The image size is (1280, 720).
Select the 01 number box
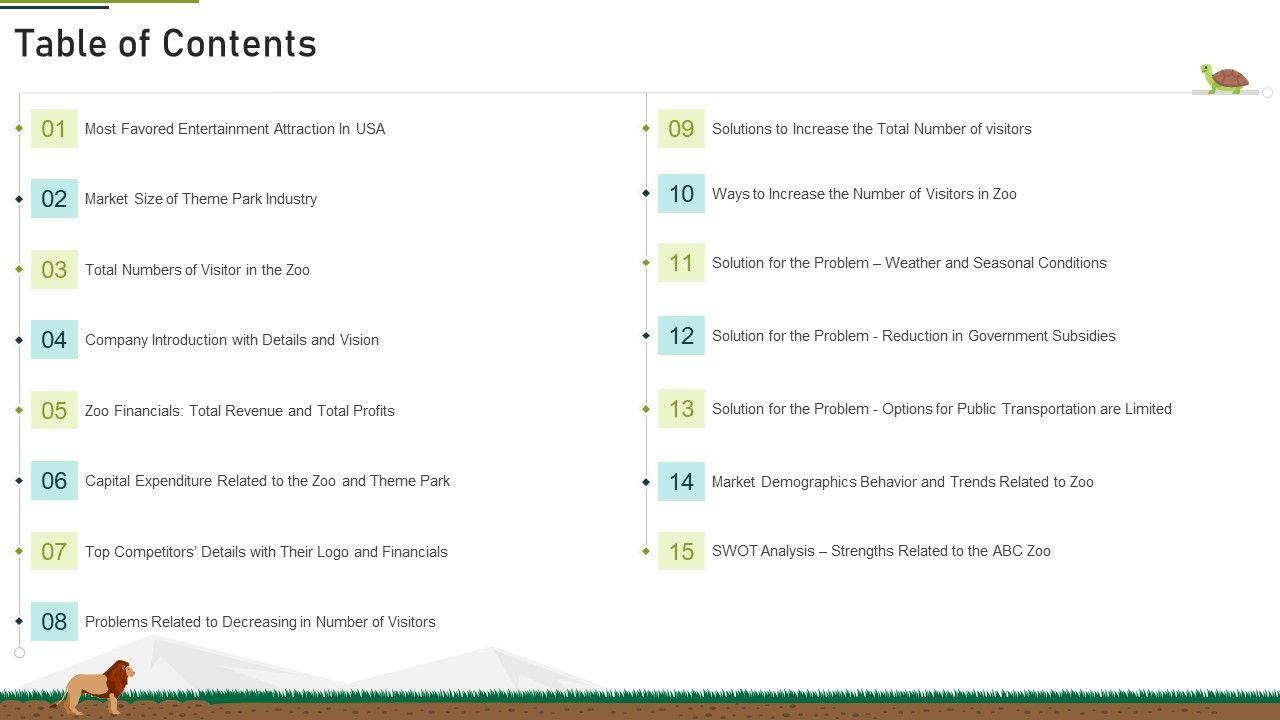click(54, 129)
